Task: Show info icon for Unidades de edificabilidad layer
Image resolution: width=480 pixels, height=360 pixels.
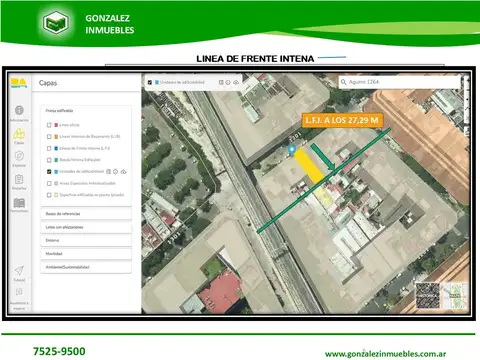Action: tap(115, 172)
